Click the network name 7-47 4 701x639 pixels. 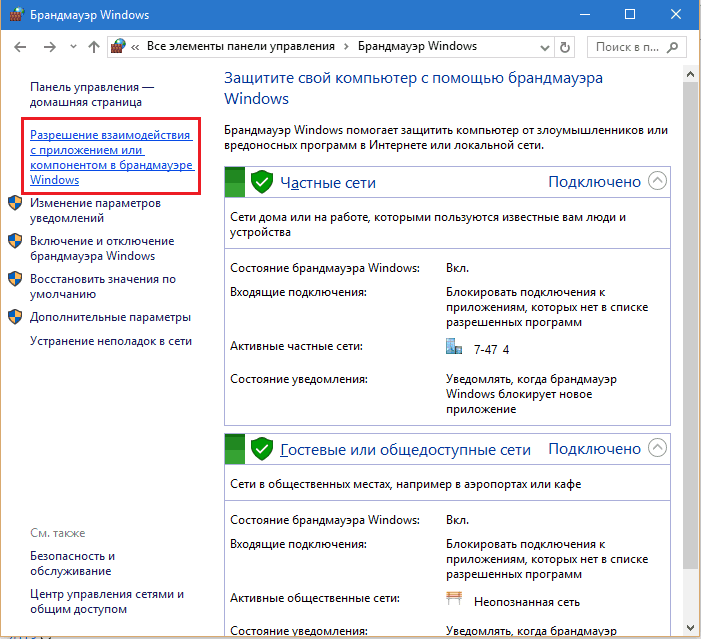pos(491,350)
